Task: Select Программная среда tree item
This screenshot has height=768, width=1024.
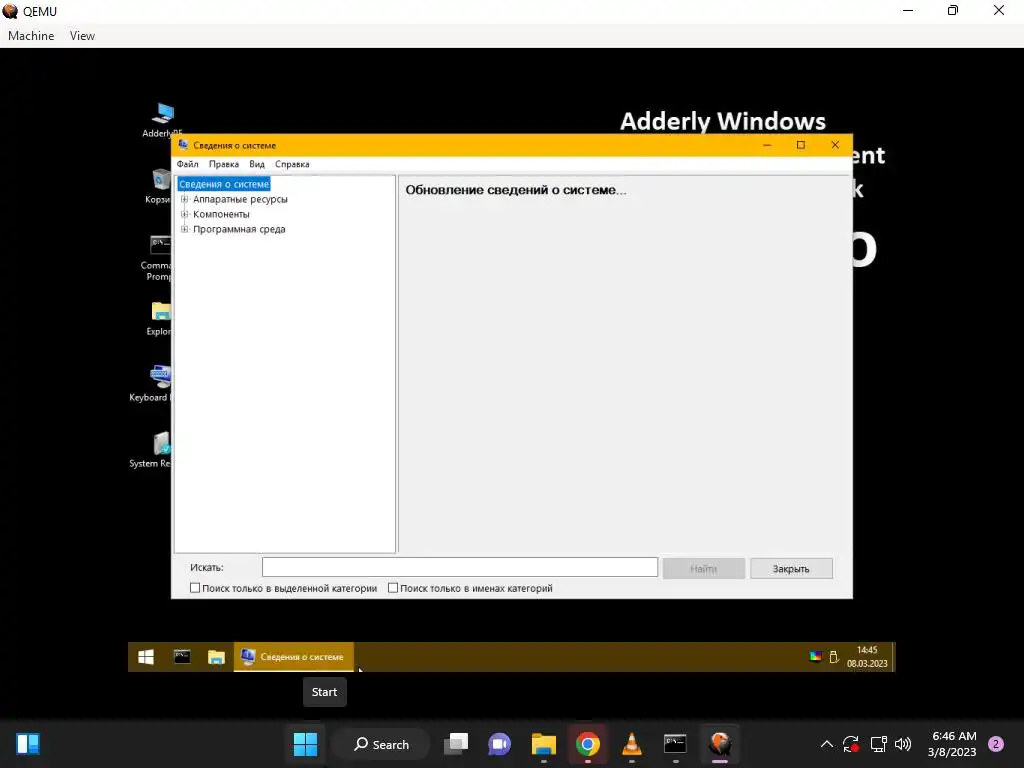Action: click(x=239, y=229)
